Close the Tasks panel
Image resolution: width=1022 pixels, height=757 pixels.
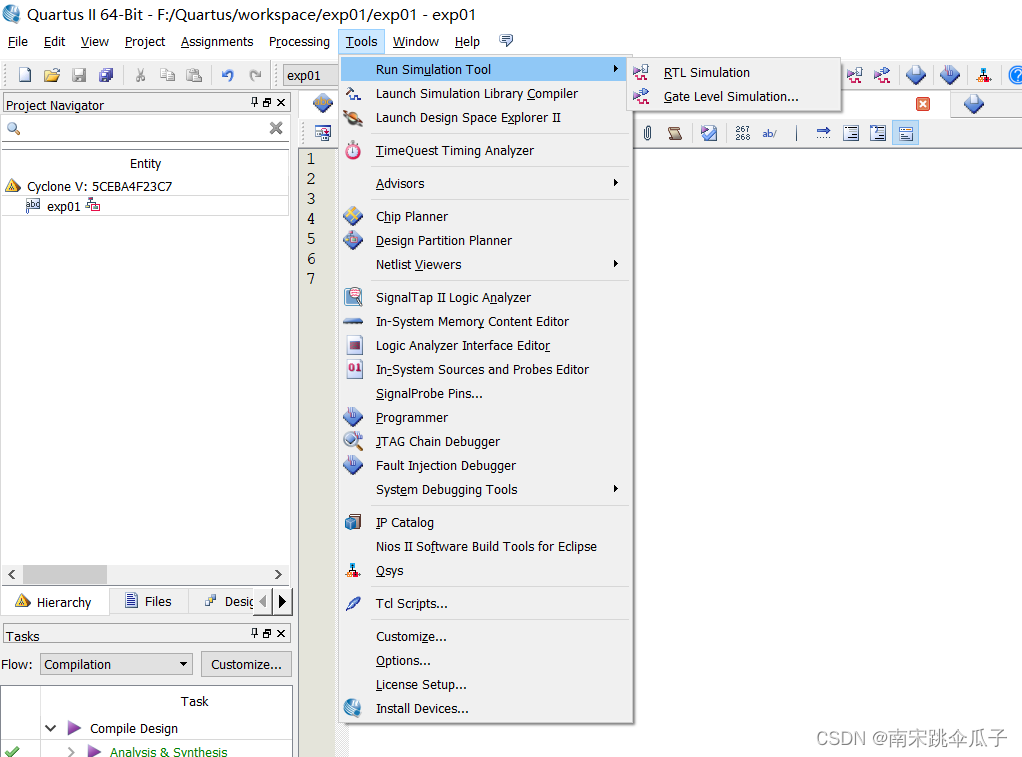click(281, 633)
